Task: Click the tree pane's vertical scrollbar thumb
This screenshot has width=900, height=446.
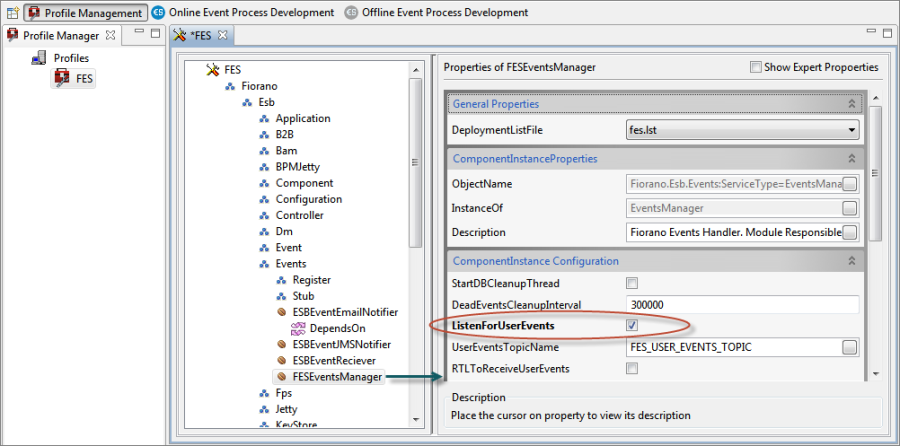Action: (416, 162)
